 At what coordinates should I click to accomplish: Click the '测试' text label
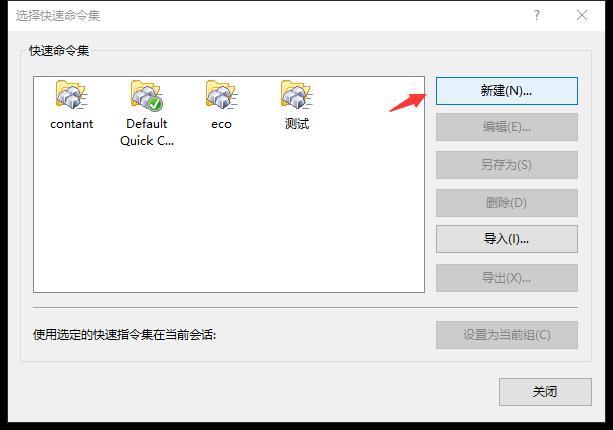pyautogui.click(x=297, y=124)
